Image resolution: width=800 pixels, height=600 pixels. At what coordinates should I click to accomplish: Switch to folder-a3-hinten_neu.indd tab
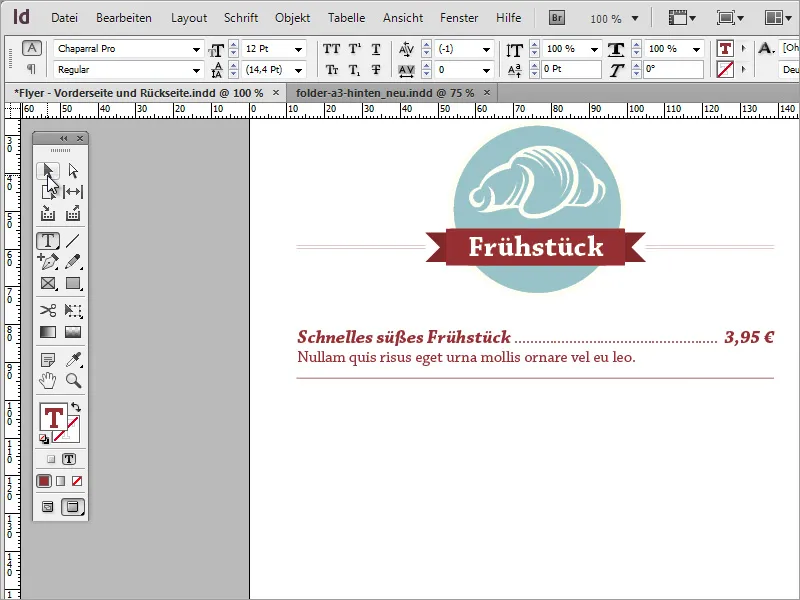(385, 93)
